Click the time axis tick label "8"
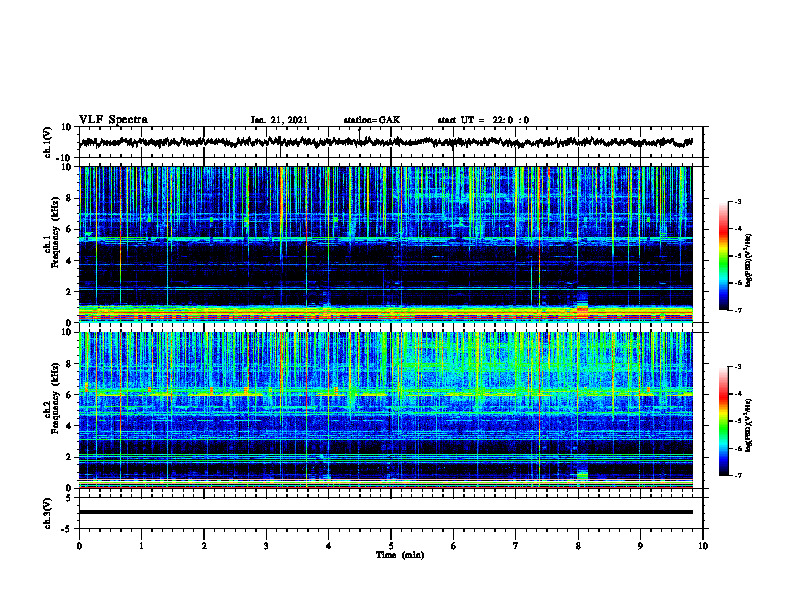792x612 pixels. coord(578,546)
